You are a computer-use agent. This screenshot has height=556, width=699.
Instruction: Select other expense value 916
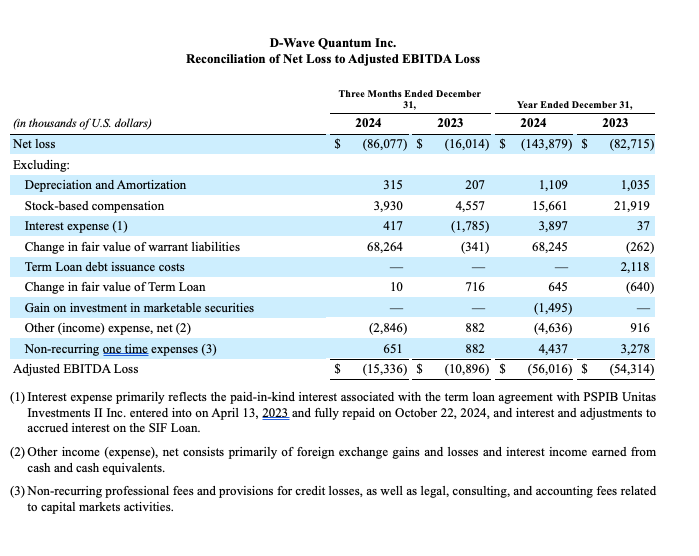click(640, 328)
